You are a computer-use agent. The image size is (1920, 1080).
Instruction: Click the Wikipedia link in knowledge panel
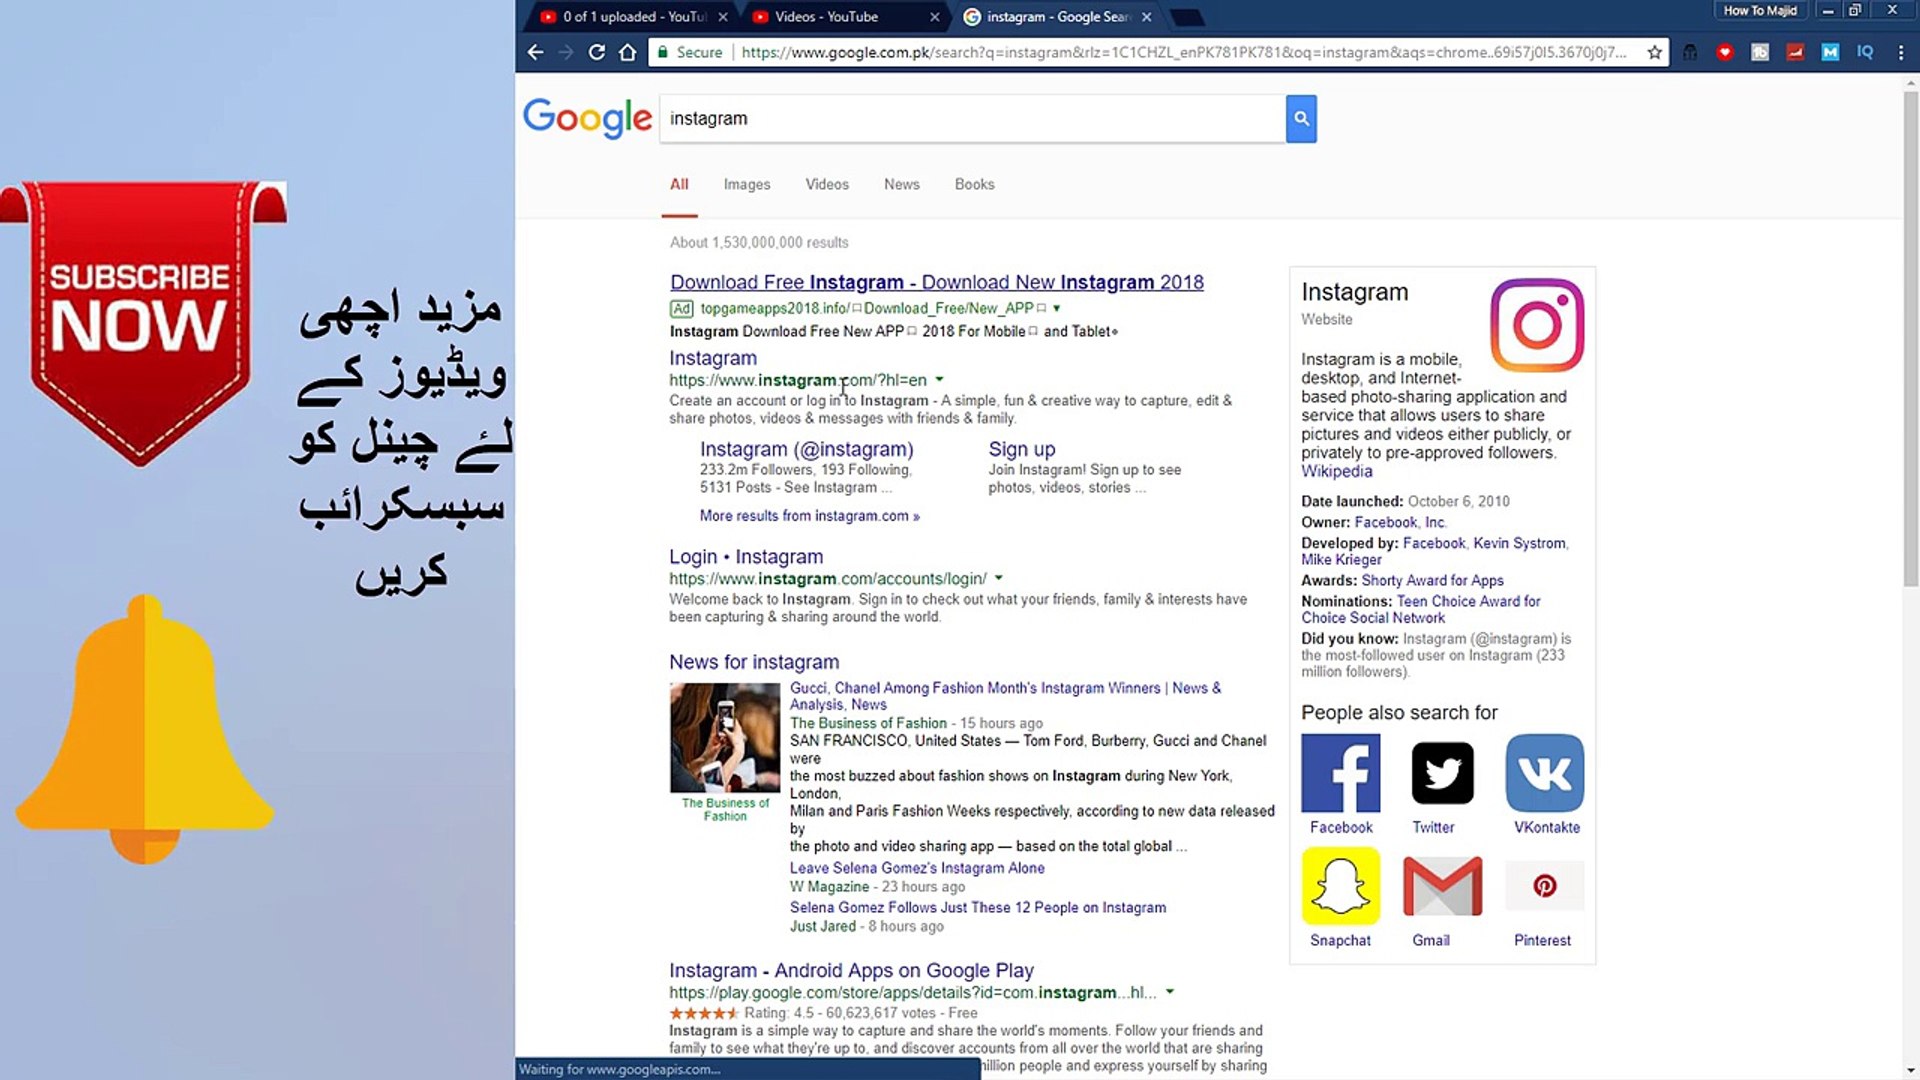click(1336, 471)
